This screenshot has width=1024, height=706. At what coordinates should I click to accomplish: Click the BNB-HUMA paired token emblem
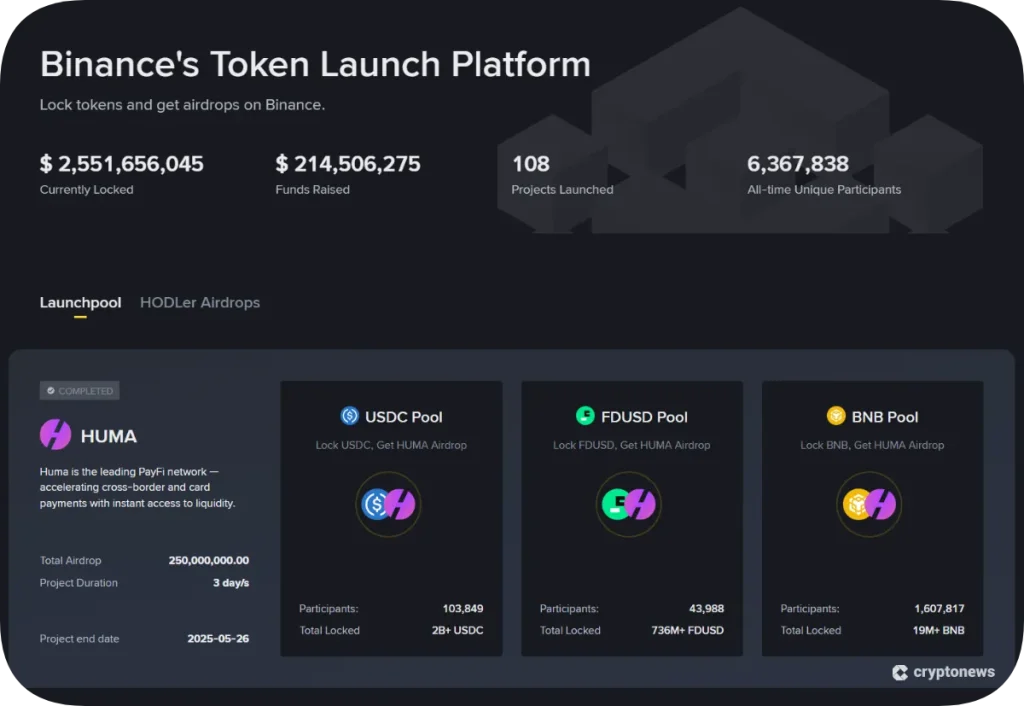869,504
